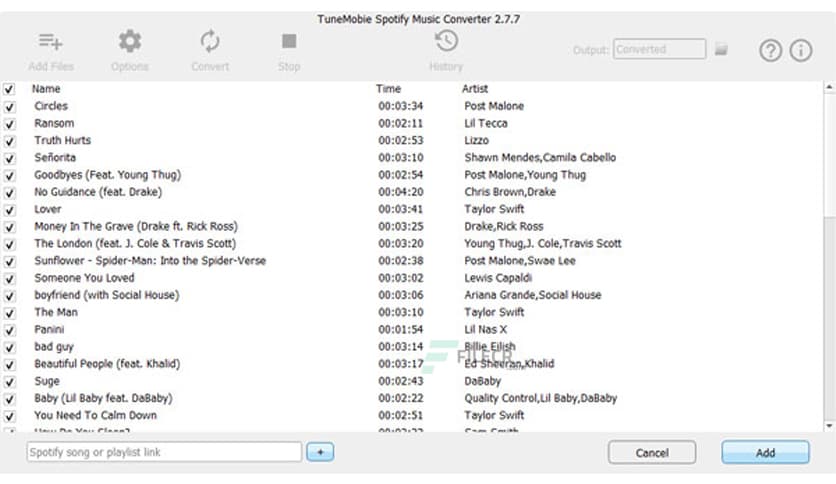The width and height of the screenshot is (836, 484).
Task: Uncheck the Money In The Grave checkbox
Action: (x=9, y=227)
